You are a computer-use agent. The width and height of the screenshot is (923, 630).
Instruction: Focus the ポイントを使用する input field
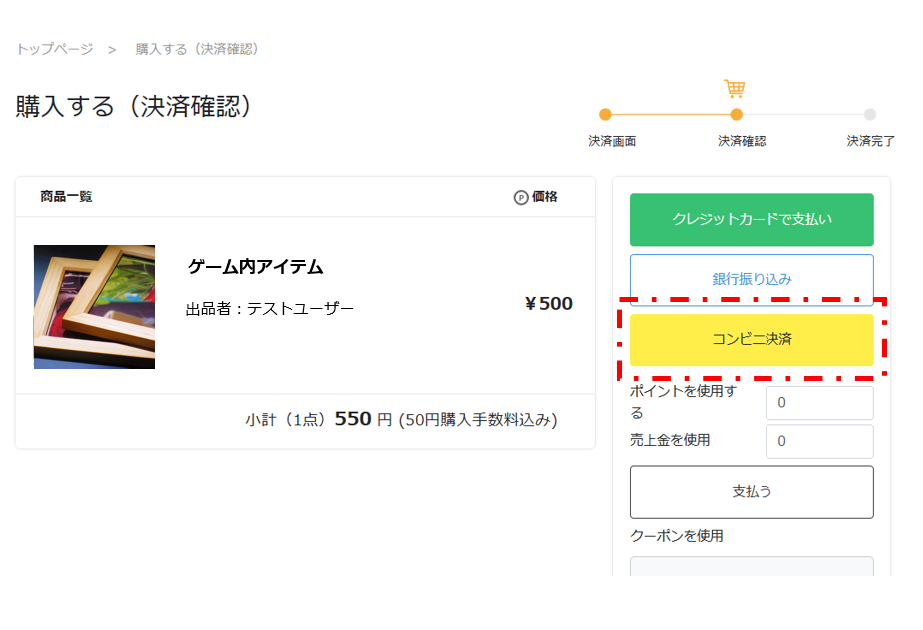point(819,403)
